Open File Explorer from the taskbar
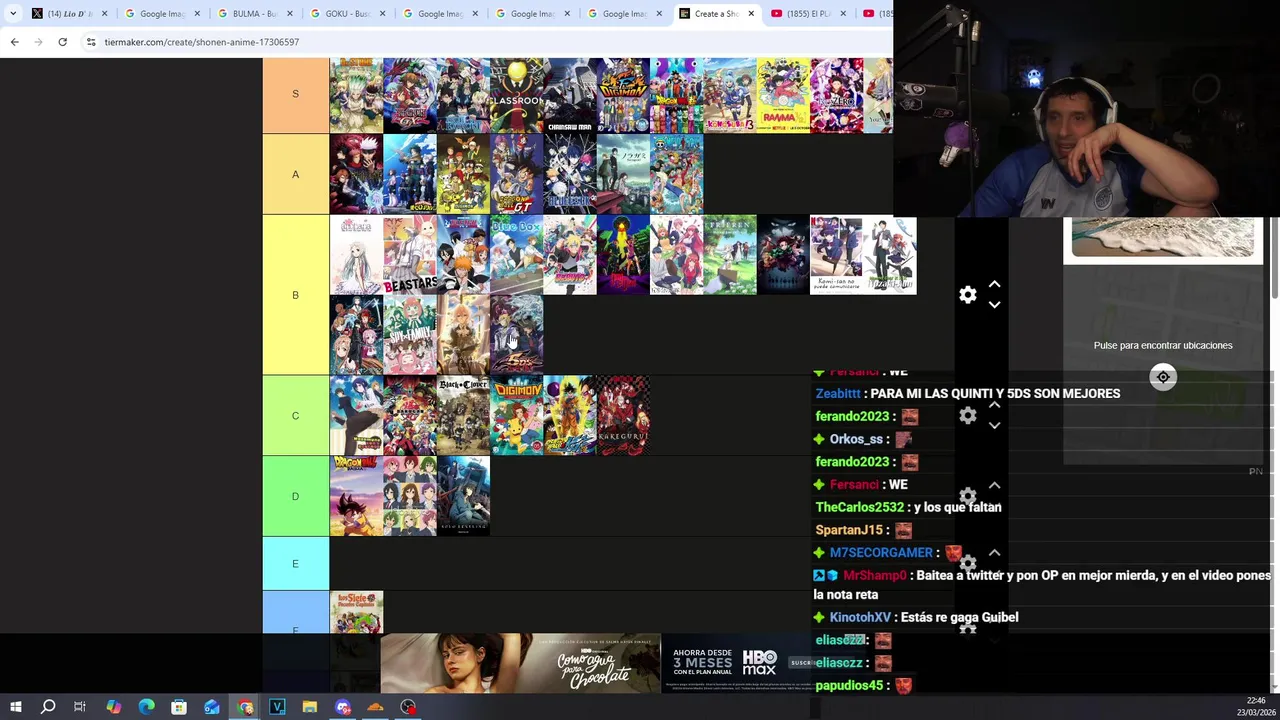Screen dimensions: 1280x720 point(310,707)
